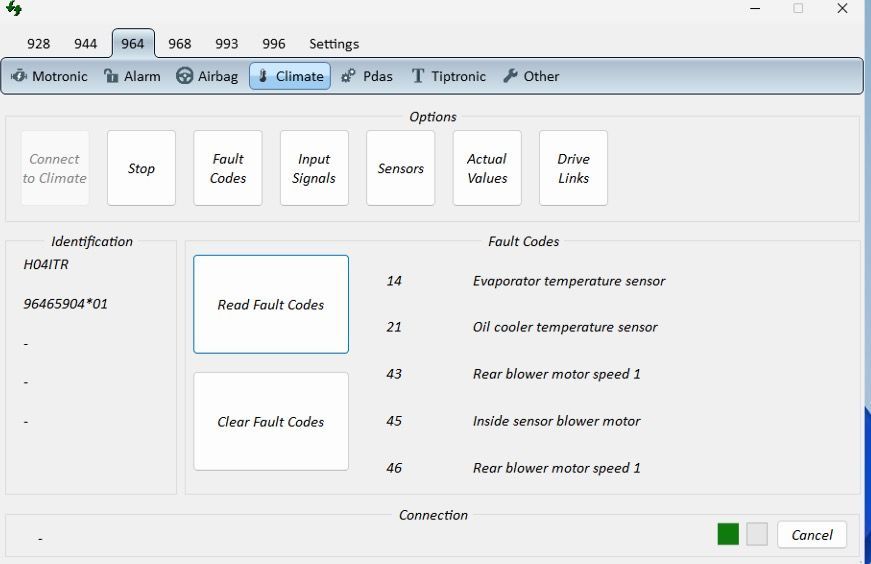Switch to the 993 model tab
Screen dimensions: 871x564
(227, 44)
